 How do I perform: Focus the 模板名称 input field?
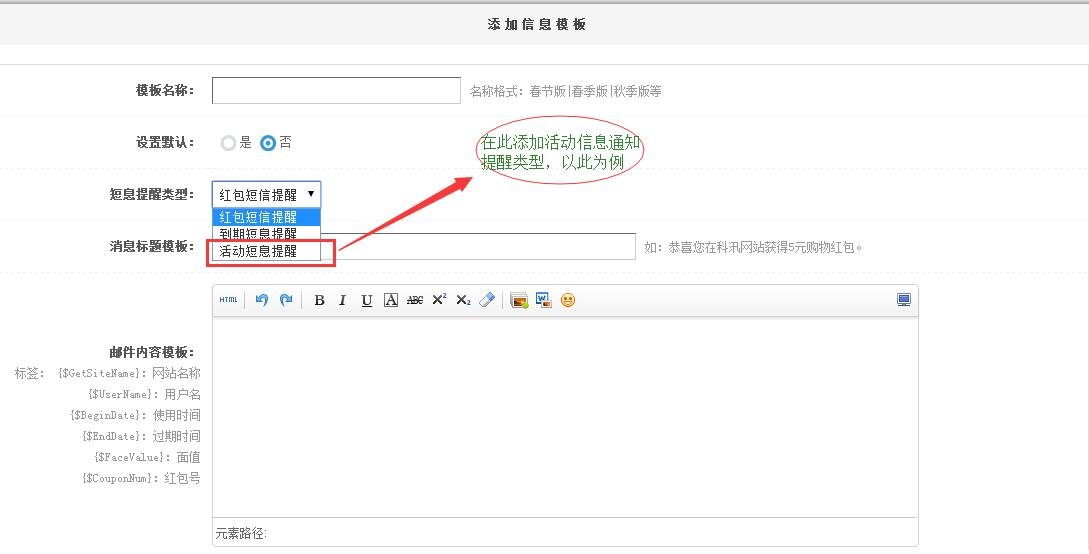336,90
